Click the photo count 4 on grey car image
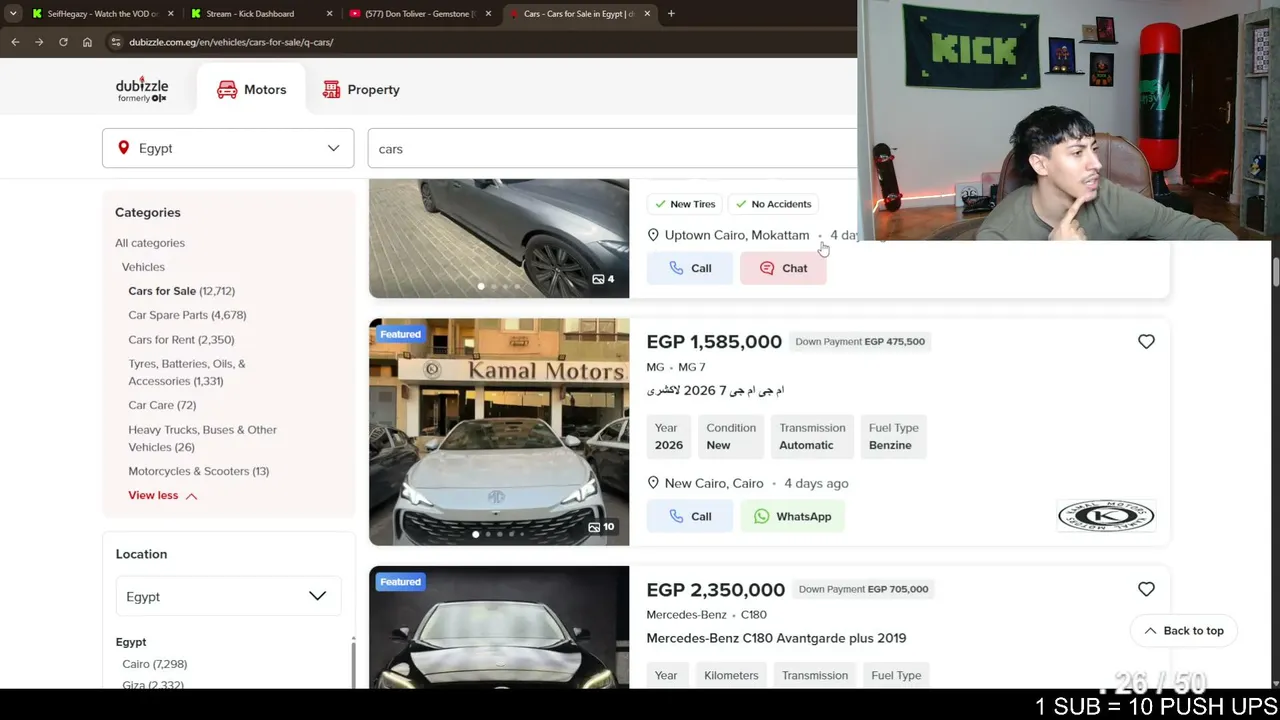Viewport: 1280px width, 720px height. click(x=603, y=279)
